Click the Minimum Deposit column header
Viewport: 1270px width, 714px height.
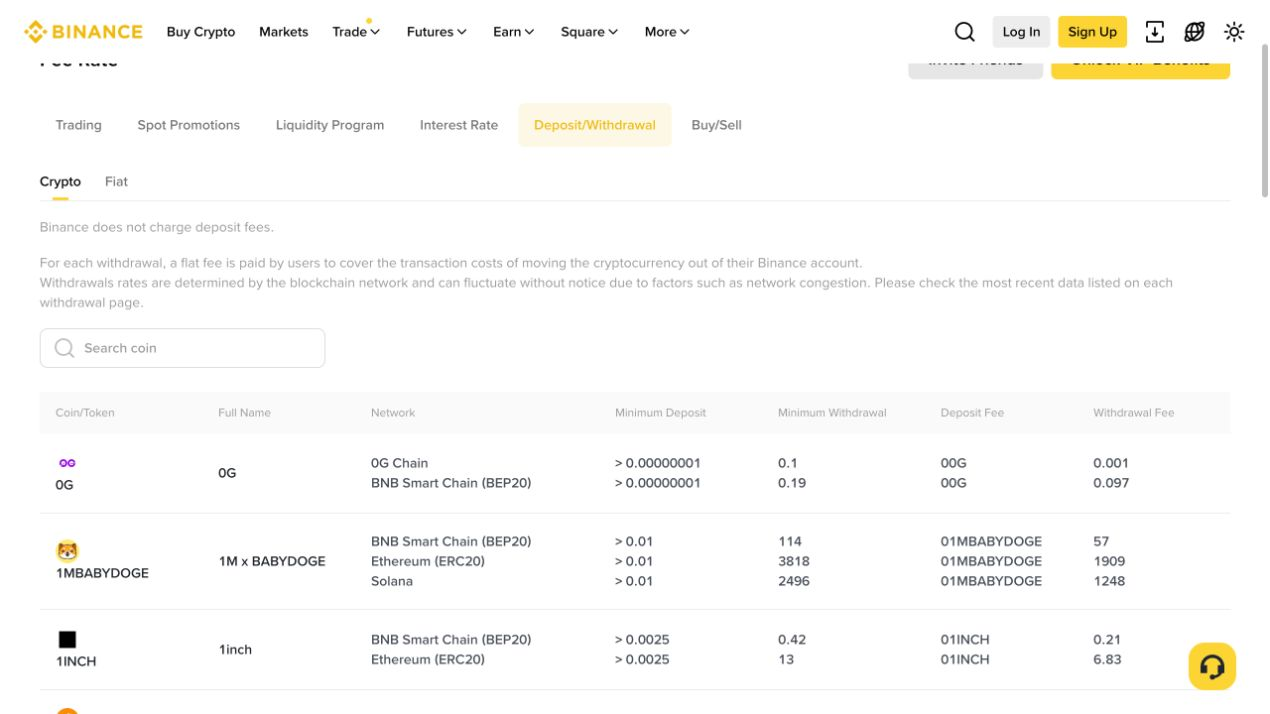click(660, 413)
